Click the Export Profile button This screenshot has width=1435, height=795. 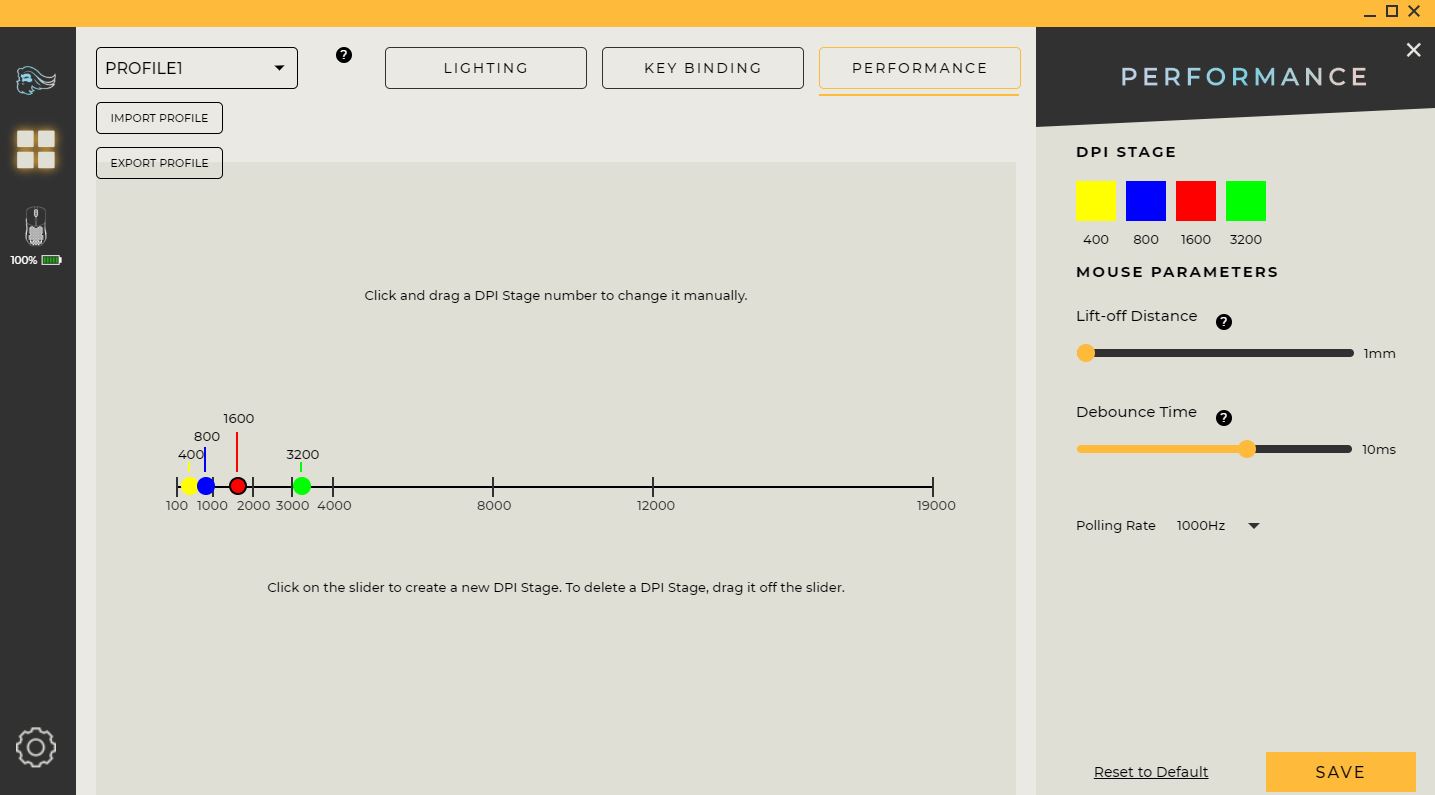point(159,163)
